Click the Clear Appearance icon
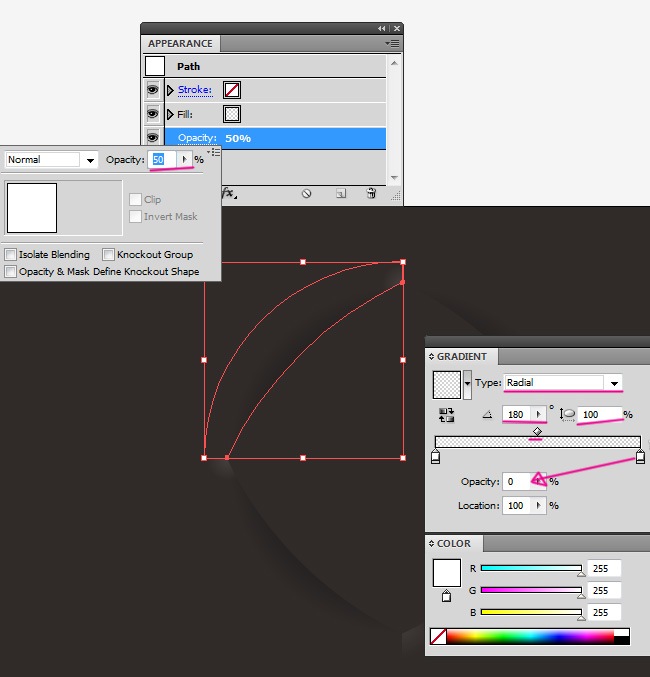This screenshot has height=677, width=650. [x=307, y=193]
